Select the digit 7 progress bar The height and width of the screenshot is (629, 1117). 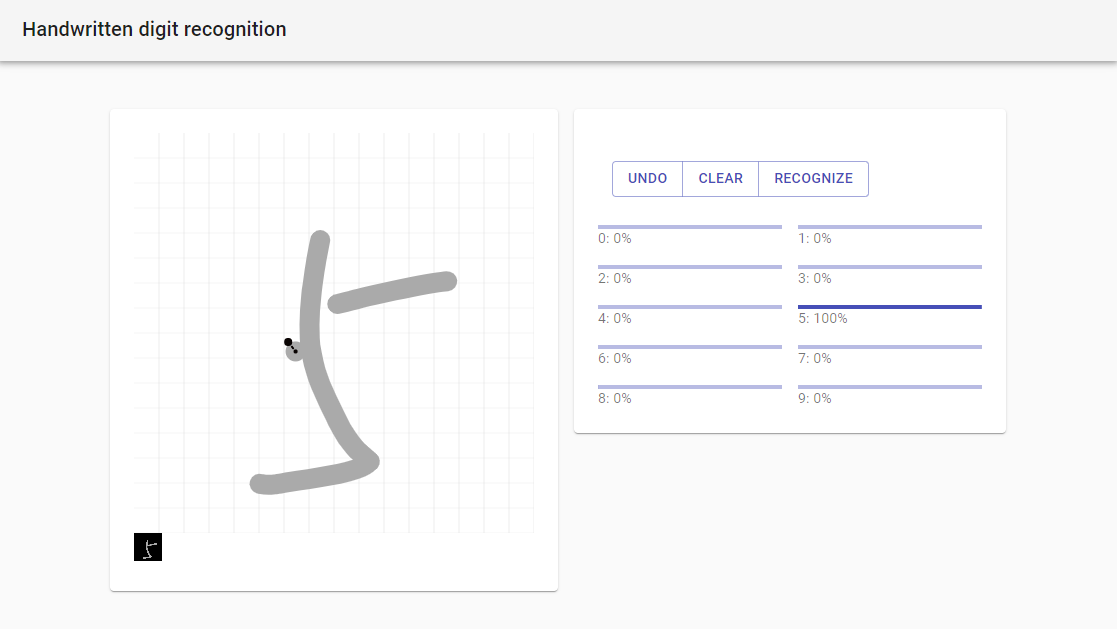(x=890, y=347)
